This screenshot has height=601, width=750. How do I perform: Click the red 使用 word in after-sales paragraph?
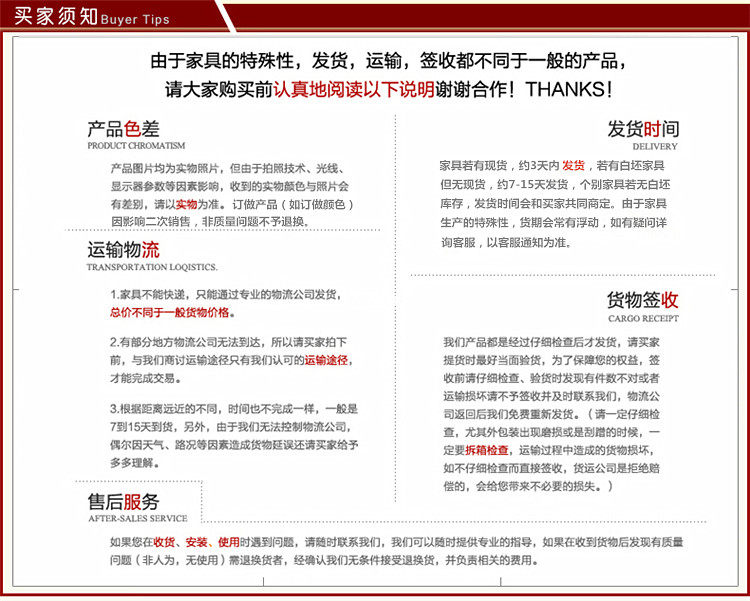pos(229,542)
